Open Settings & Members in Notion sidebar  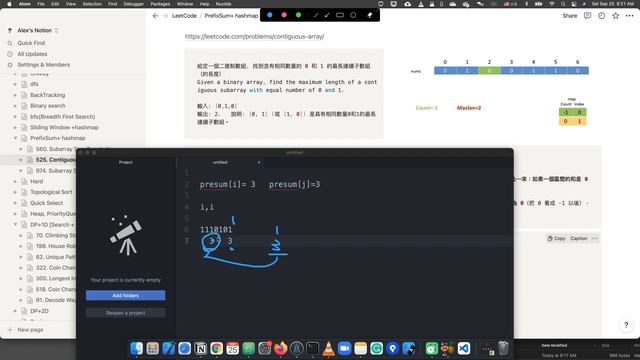tap(43, 64)
